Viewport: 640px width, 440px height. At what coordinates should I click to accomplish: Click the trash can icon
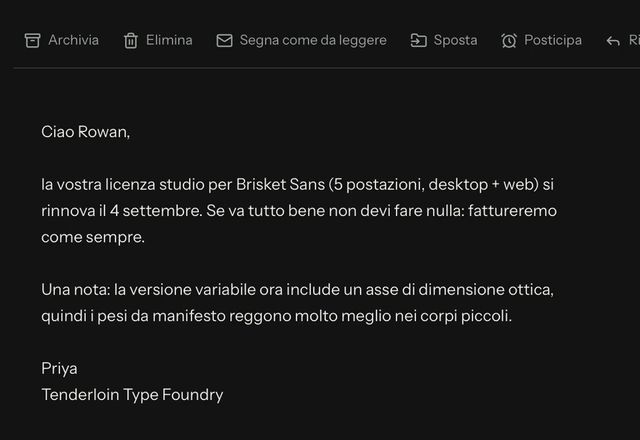(131, 40)
